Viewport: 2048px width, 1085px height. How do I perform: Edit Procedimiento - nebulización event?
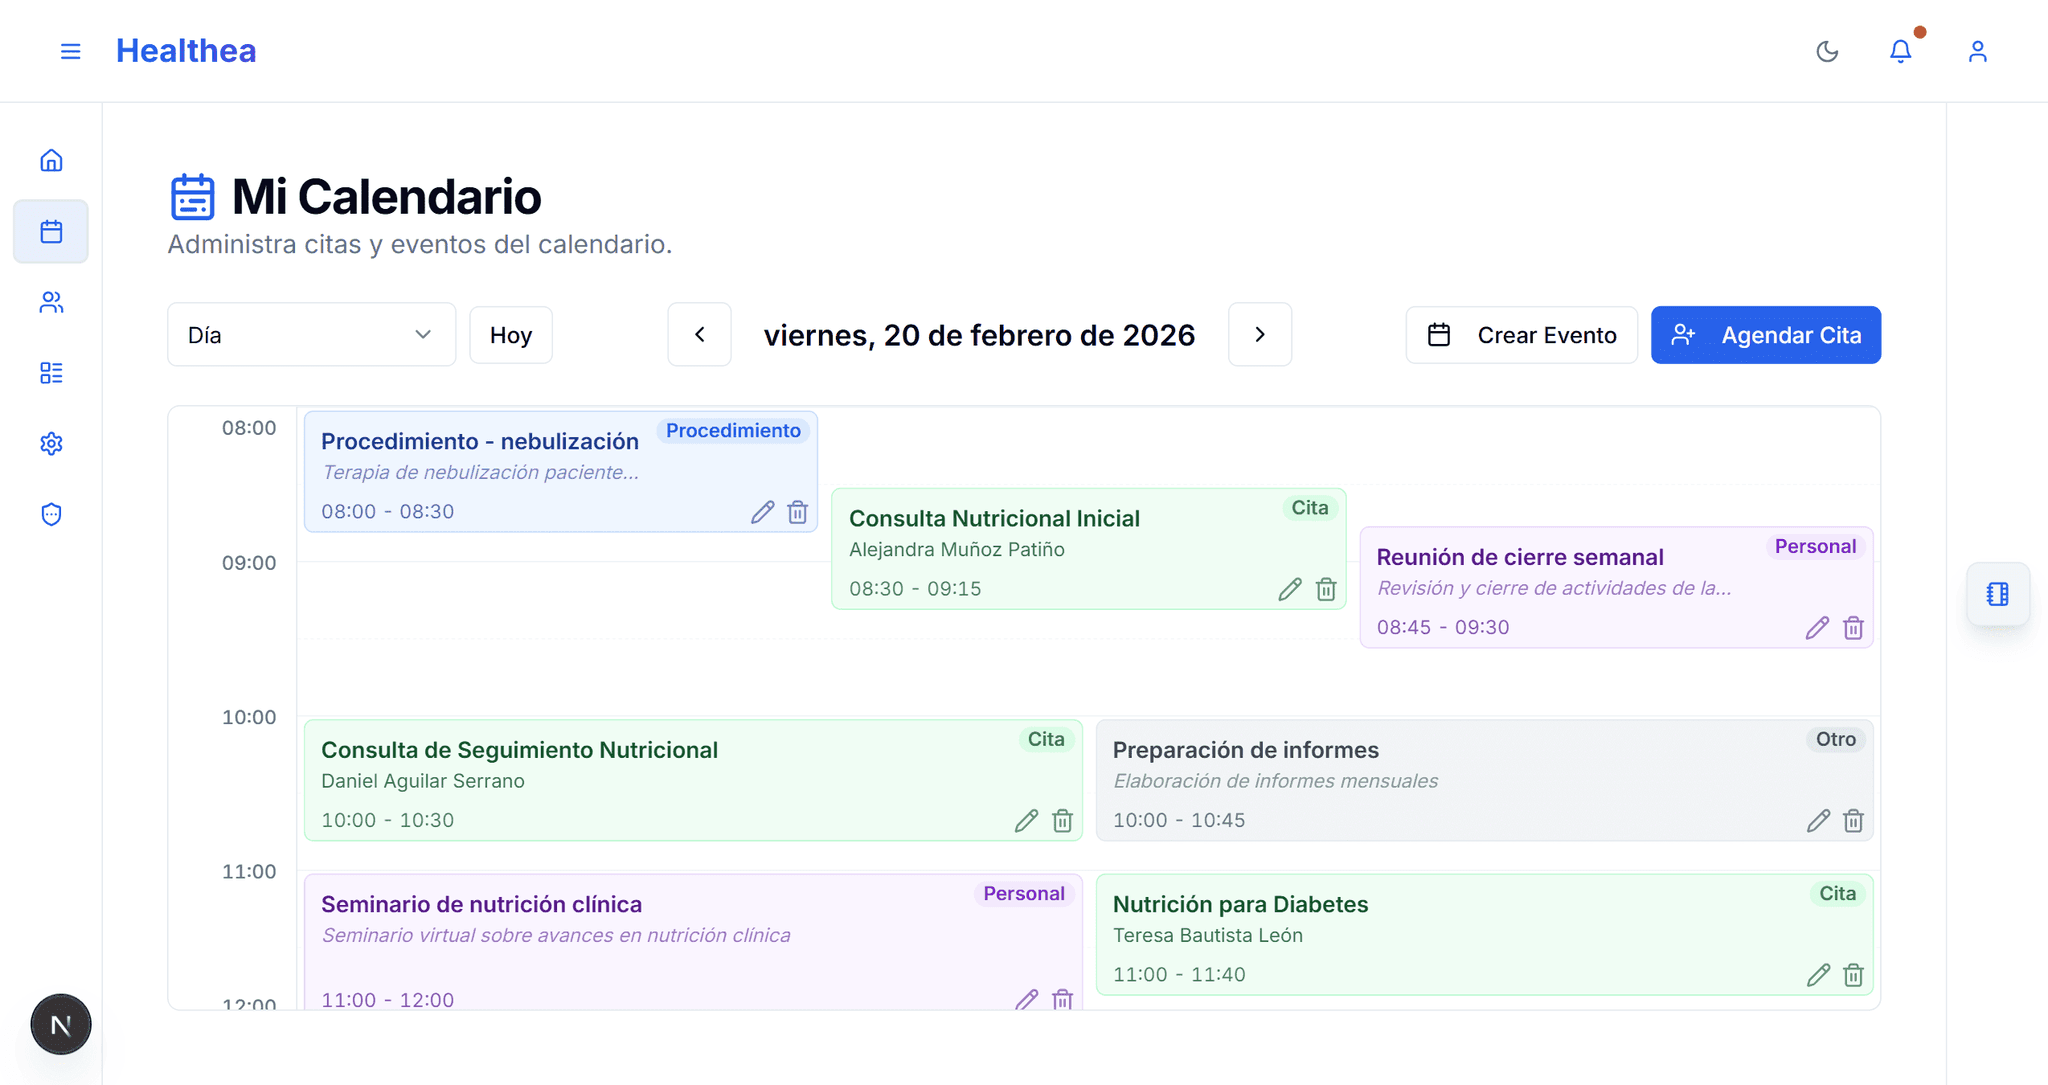[x=762, y=512]
